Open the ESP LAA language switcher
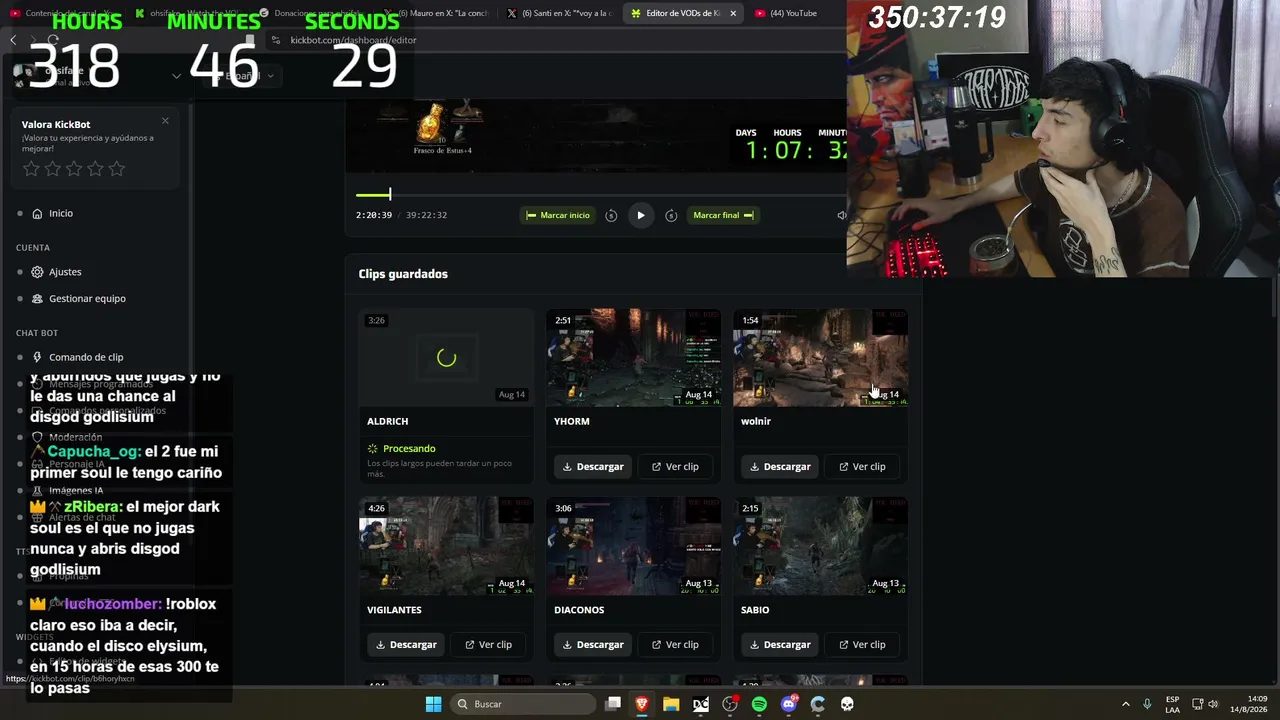 click(x=1172, y=704)
